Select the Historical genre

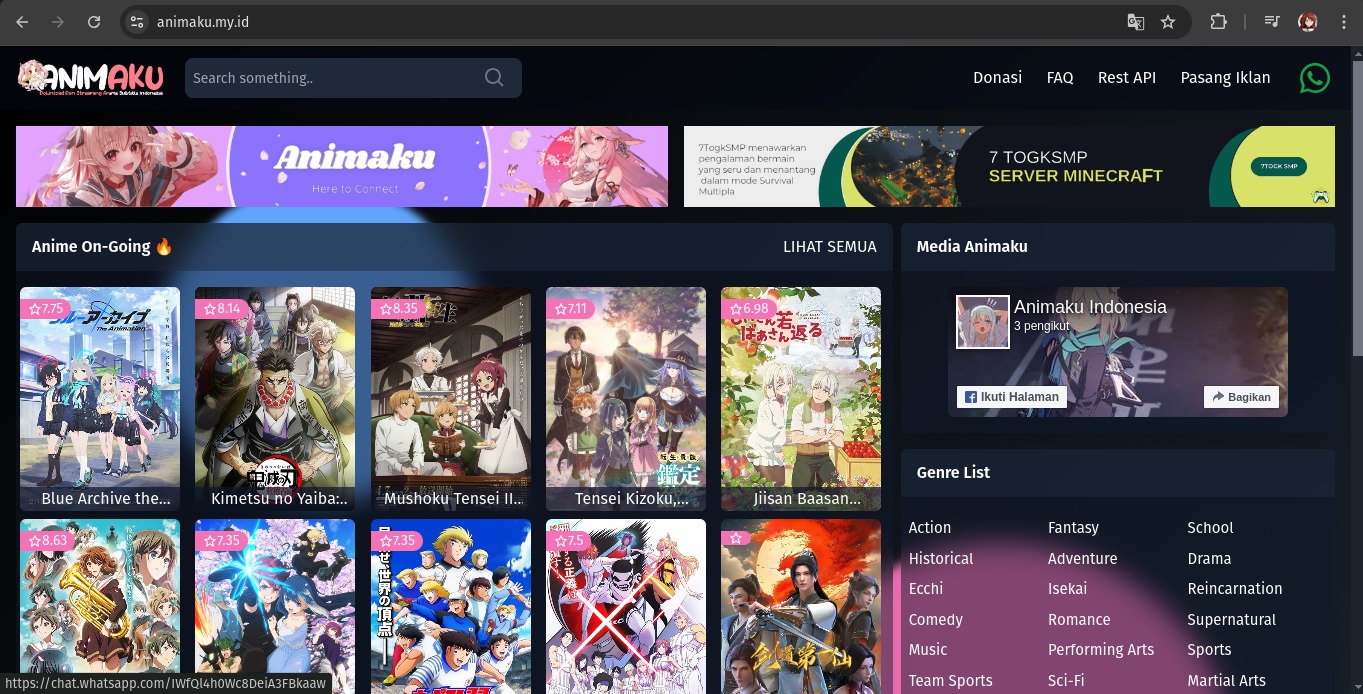click(x=941, y=559)
